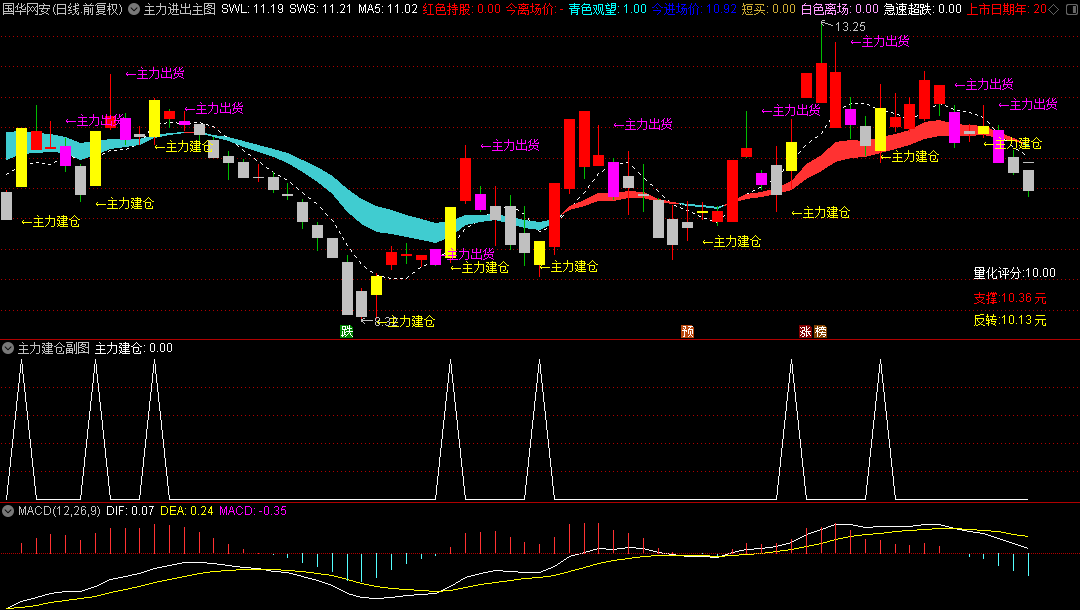Click the 支撑:10.36元 support label
Viewport: 1080px width, 610px height.
[x=1010, y=298]
